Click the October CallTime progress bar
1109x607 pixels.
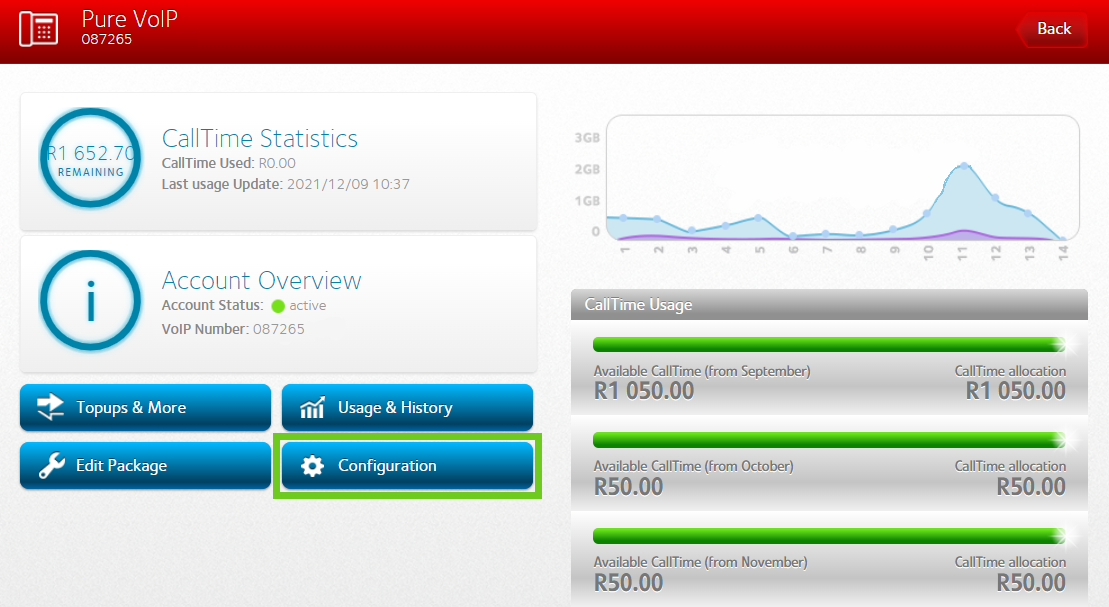click(829, 440)
